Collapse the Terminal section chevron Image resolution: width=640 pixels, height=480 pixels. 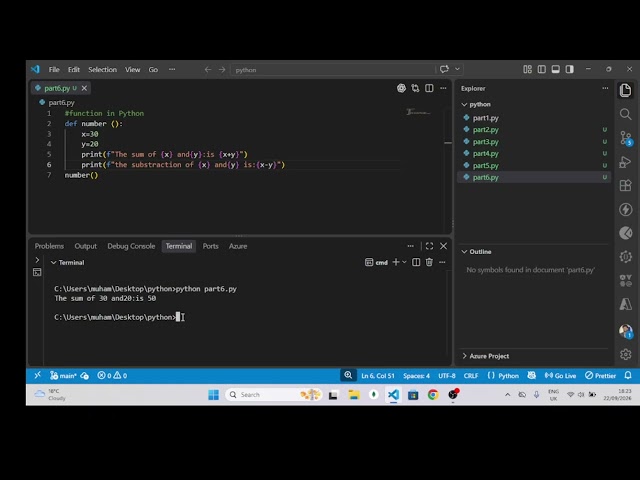[x=53, y=262]
